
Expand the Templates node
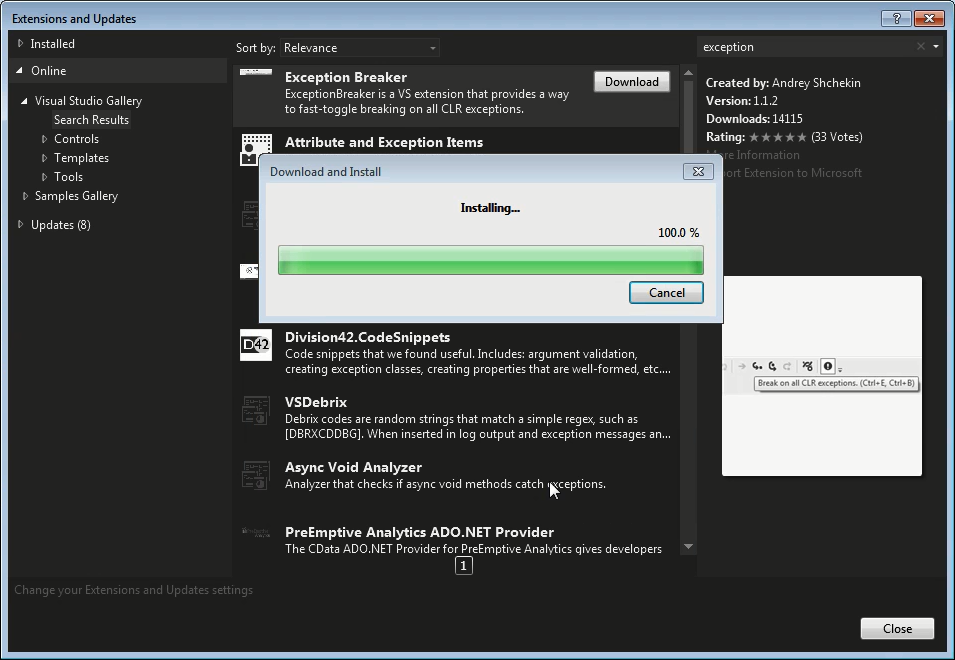click(x=44, y=158)
